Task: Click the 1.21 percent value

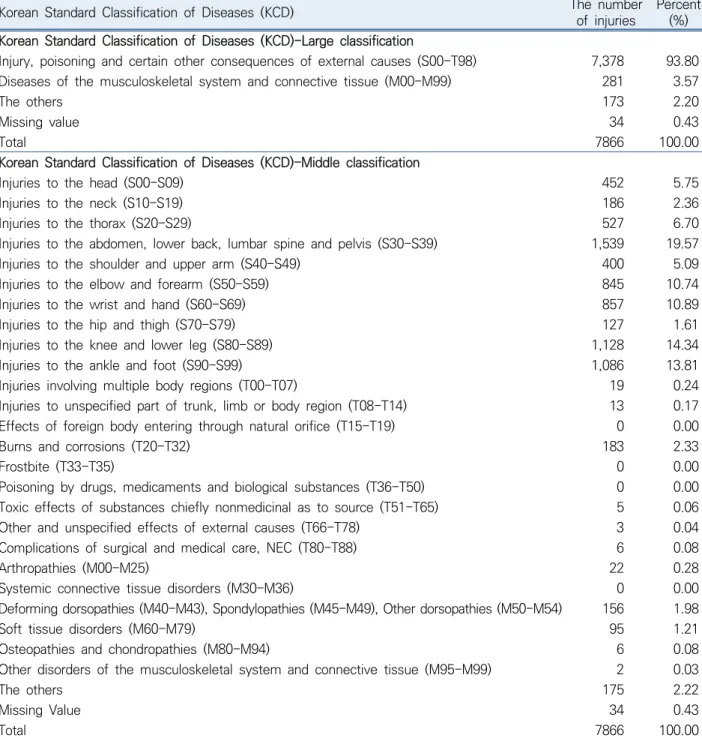Action: coord(686,628)
